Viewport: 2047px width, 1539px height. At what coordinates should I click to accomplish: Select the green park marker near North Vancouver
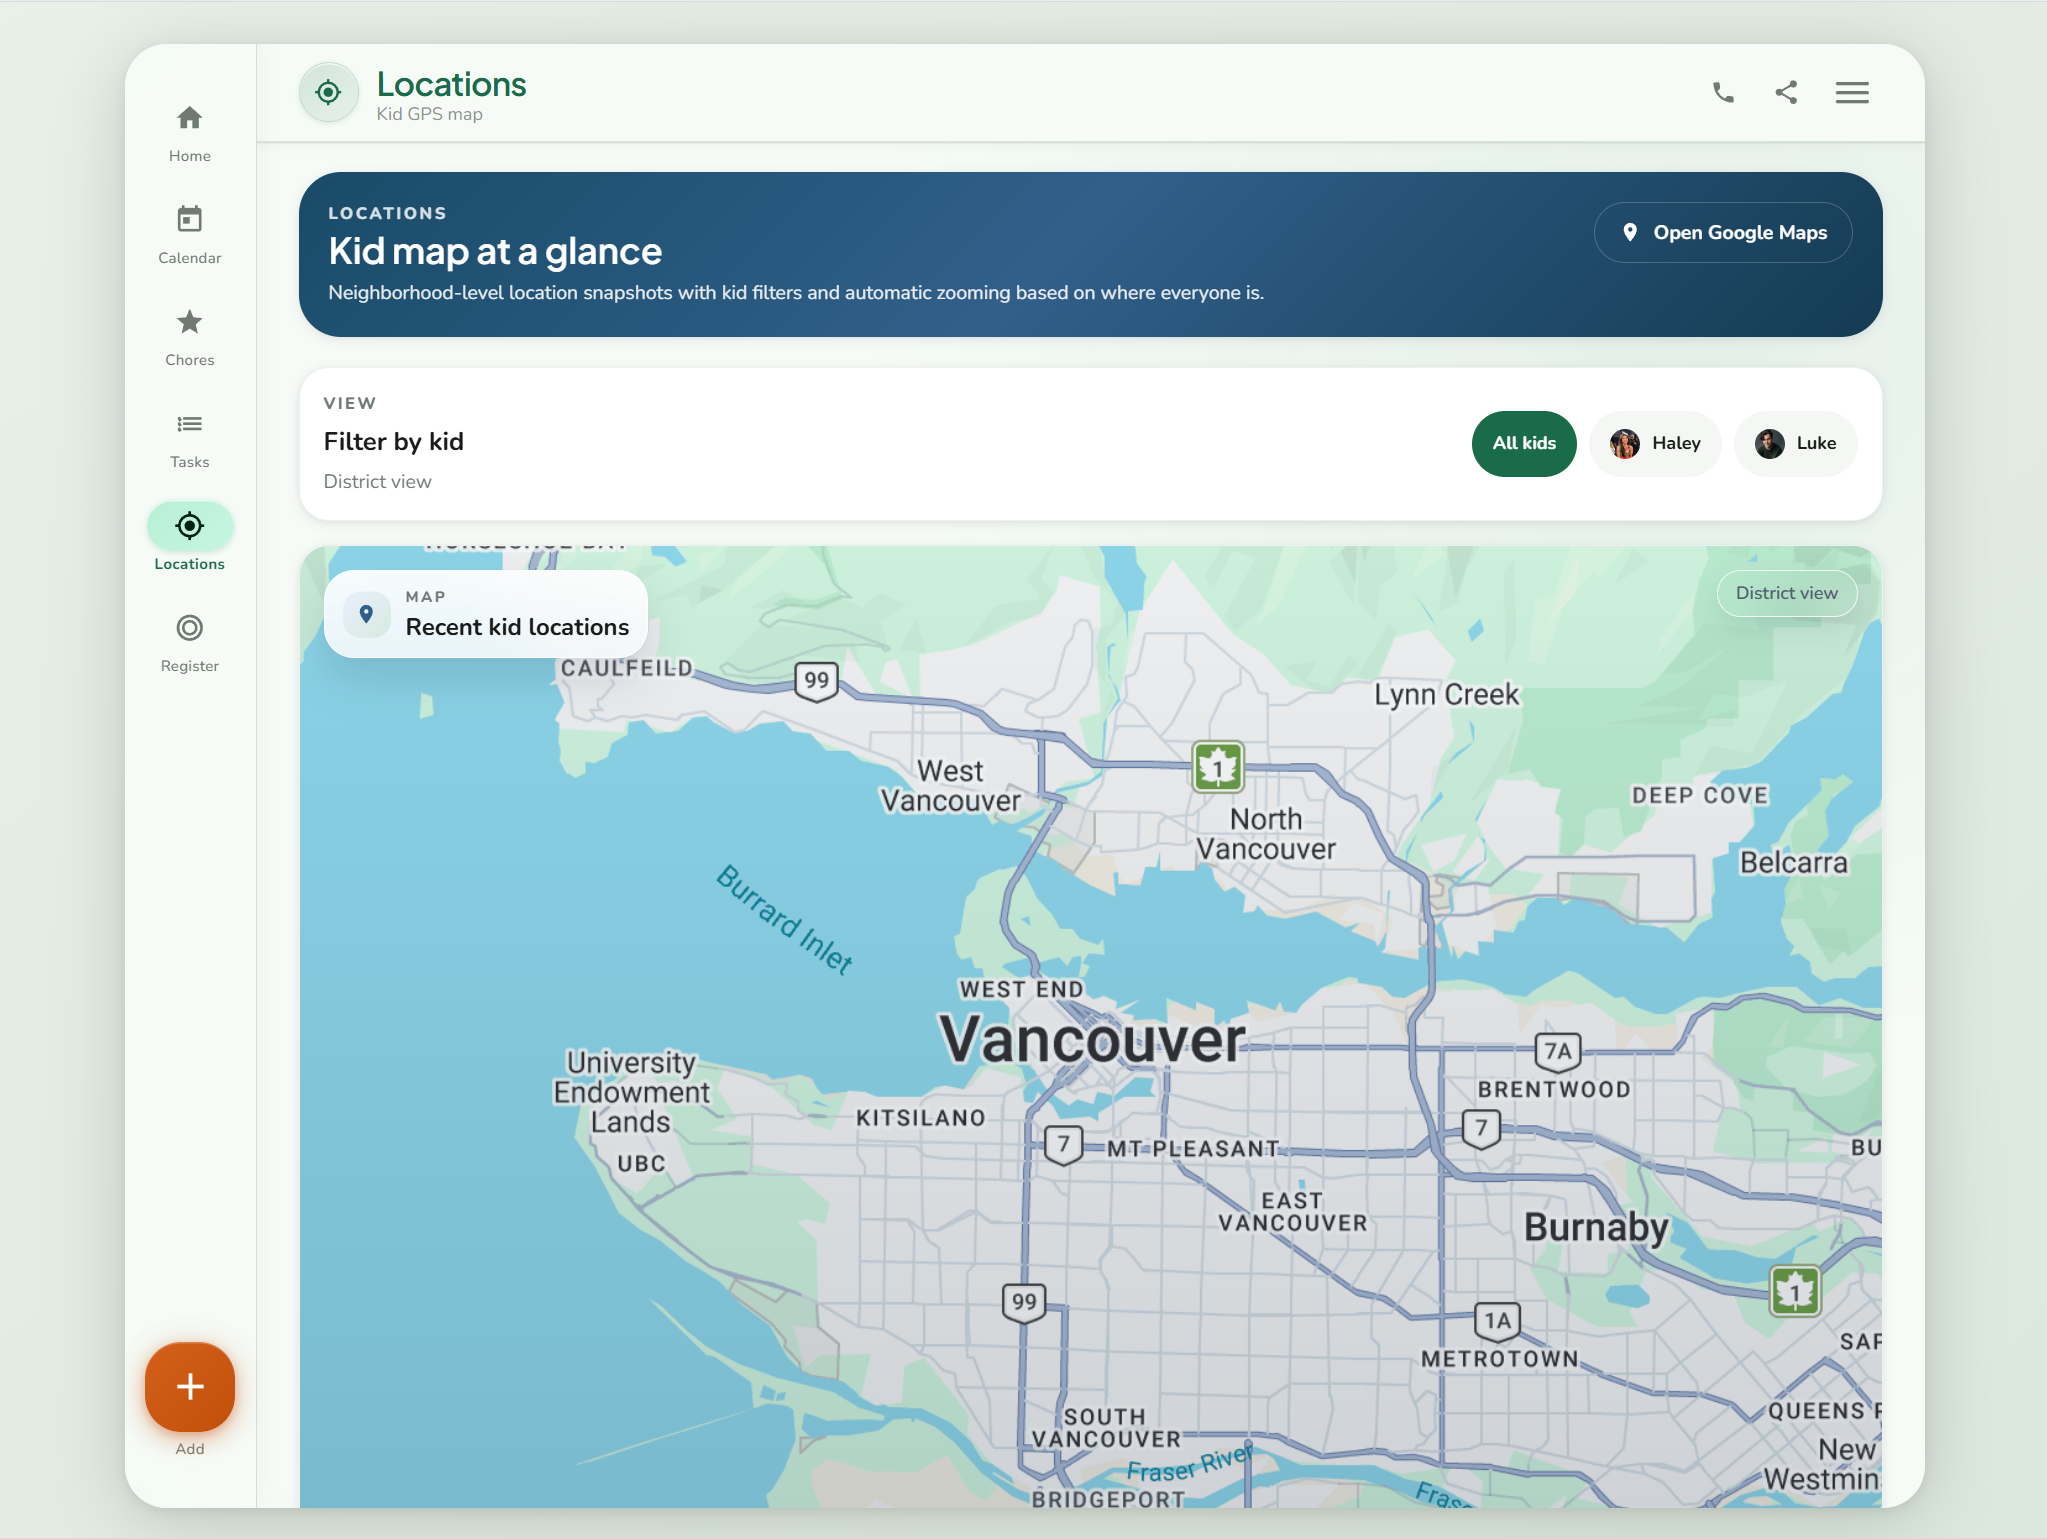tap(1217, 766)
